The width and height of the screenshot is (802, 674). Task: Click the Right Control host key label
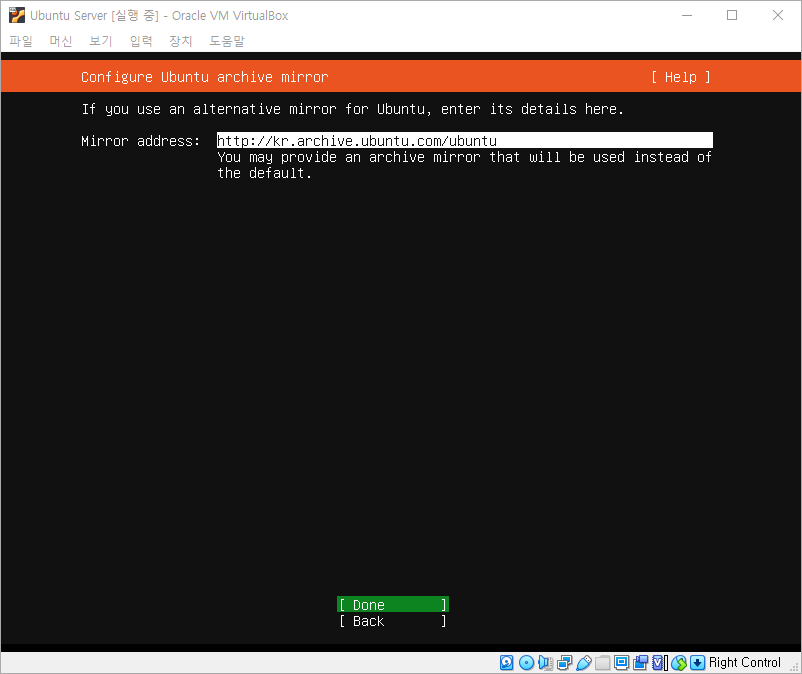coord(744,662)
